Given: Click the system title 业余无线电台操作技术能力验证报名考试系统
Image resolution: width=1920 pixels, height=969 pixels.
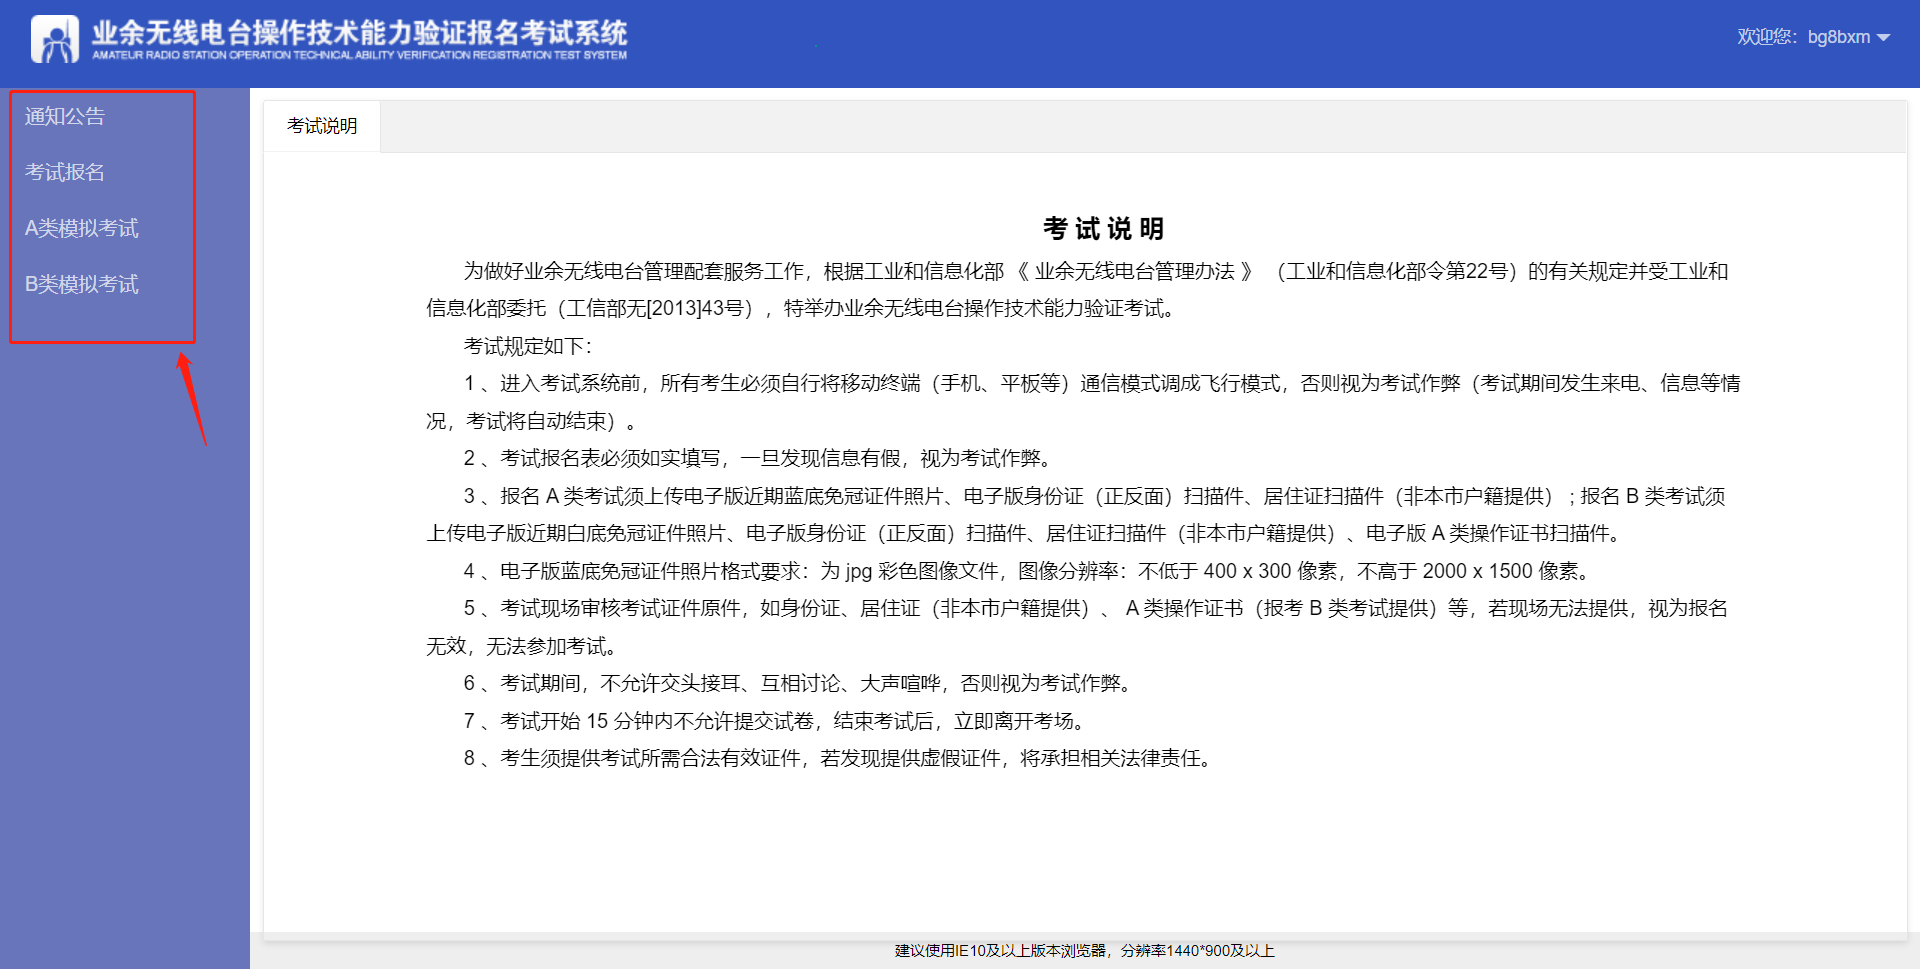Looking at the screenshot, I should coord(360,32).
